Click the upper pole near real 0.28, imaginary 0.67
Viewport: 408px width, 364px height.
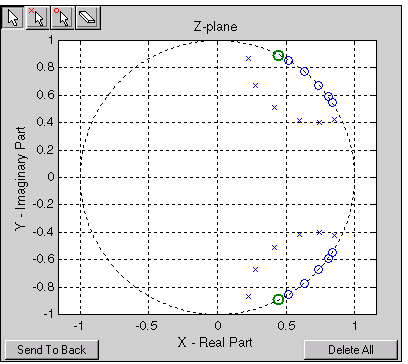pos(255,86)
